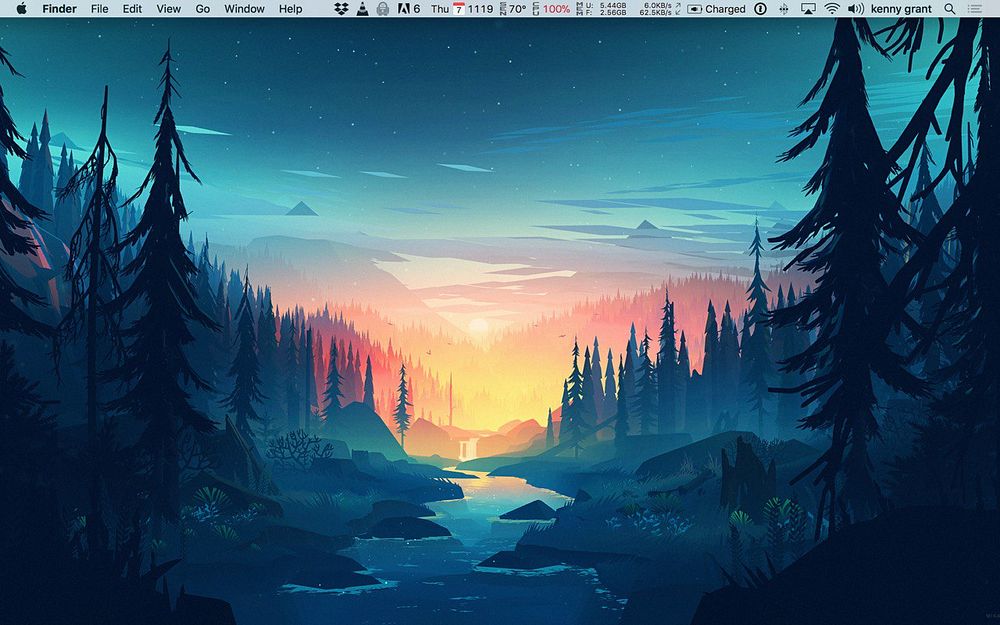Open Spotlight search magnifier
The height and width of the screenshot is (625, 1000).
[950, 9]
